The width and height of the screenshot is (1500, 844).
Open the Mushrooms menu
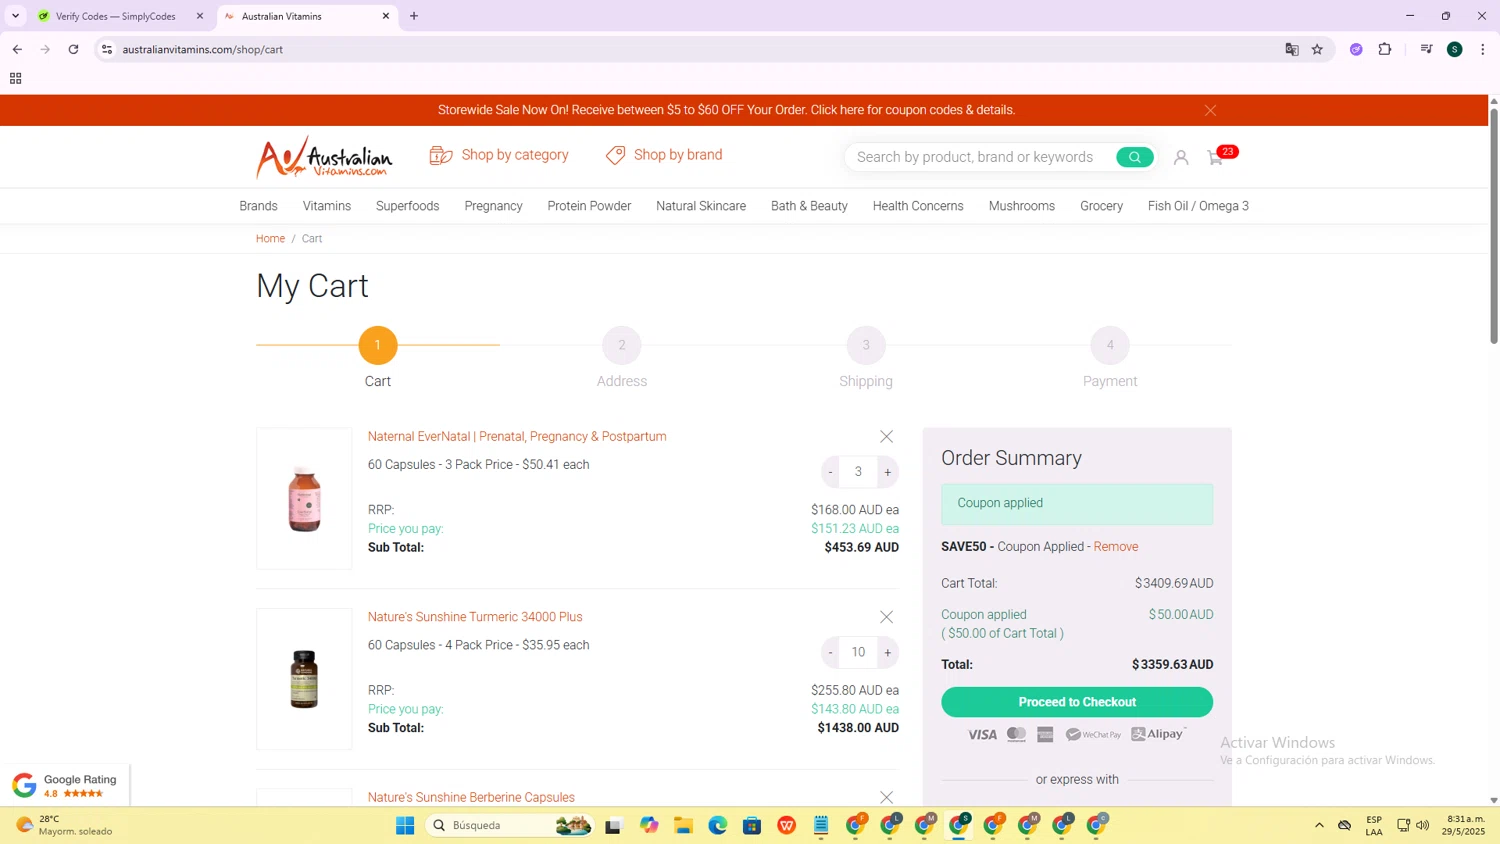coord(1022,206)
